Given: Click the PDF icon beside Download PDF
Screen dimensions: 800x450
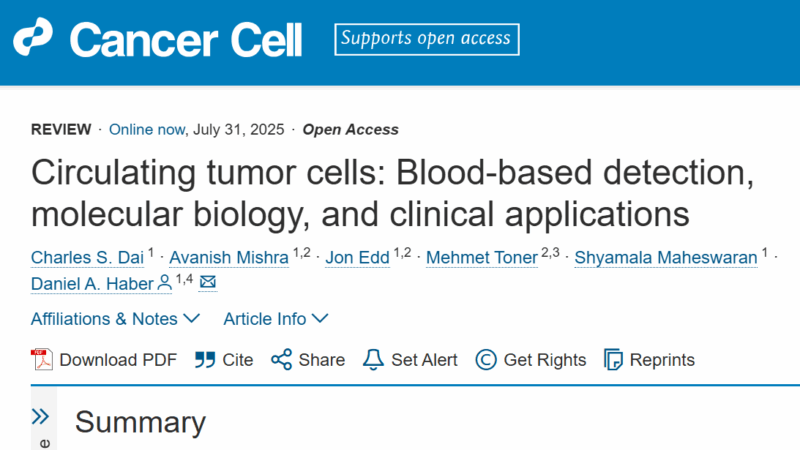Looking at the screenshot, I should pyautogui.click(x=42, y=360).
